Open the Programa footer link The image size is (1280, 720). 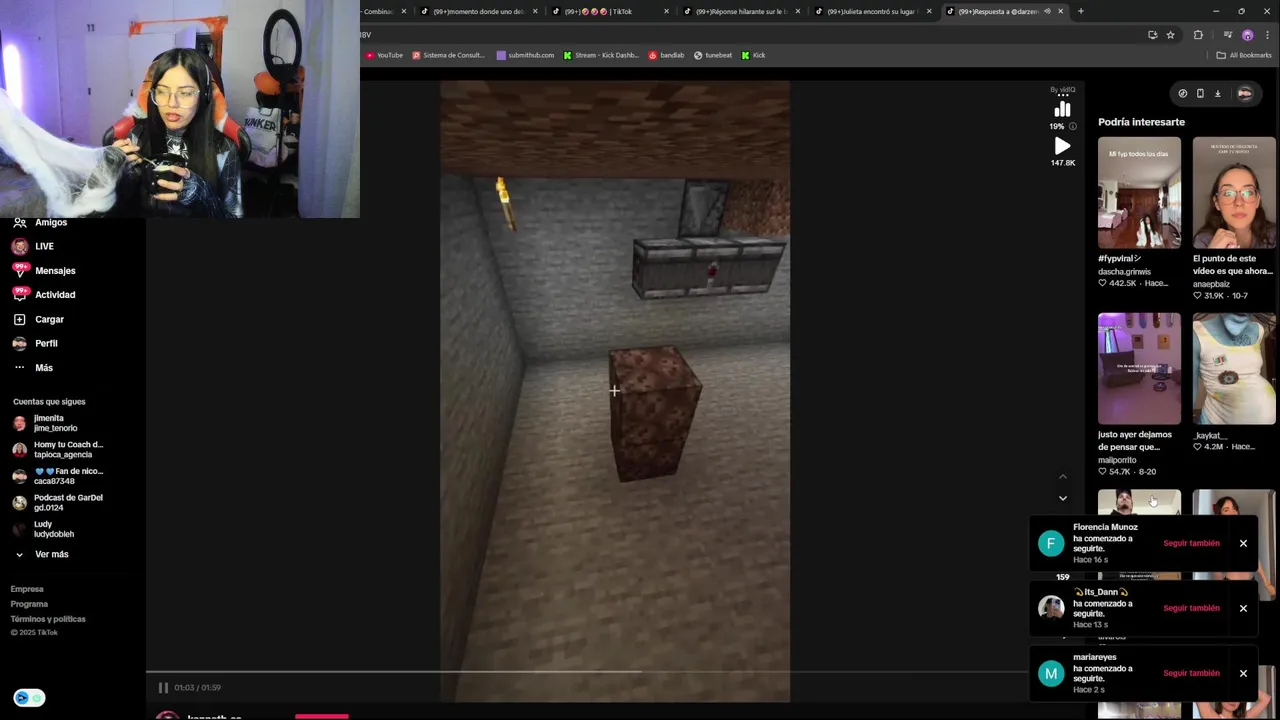pyautogui.click(x=29, y=604)
